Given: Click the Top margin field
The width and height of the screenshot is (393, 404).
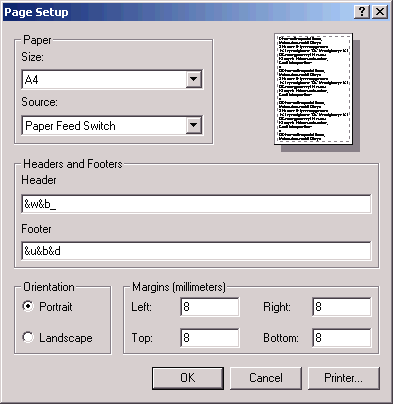Looking at the screenshot, I should (210, 338).
